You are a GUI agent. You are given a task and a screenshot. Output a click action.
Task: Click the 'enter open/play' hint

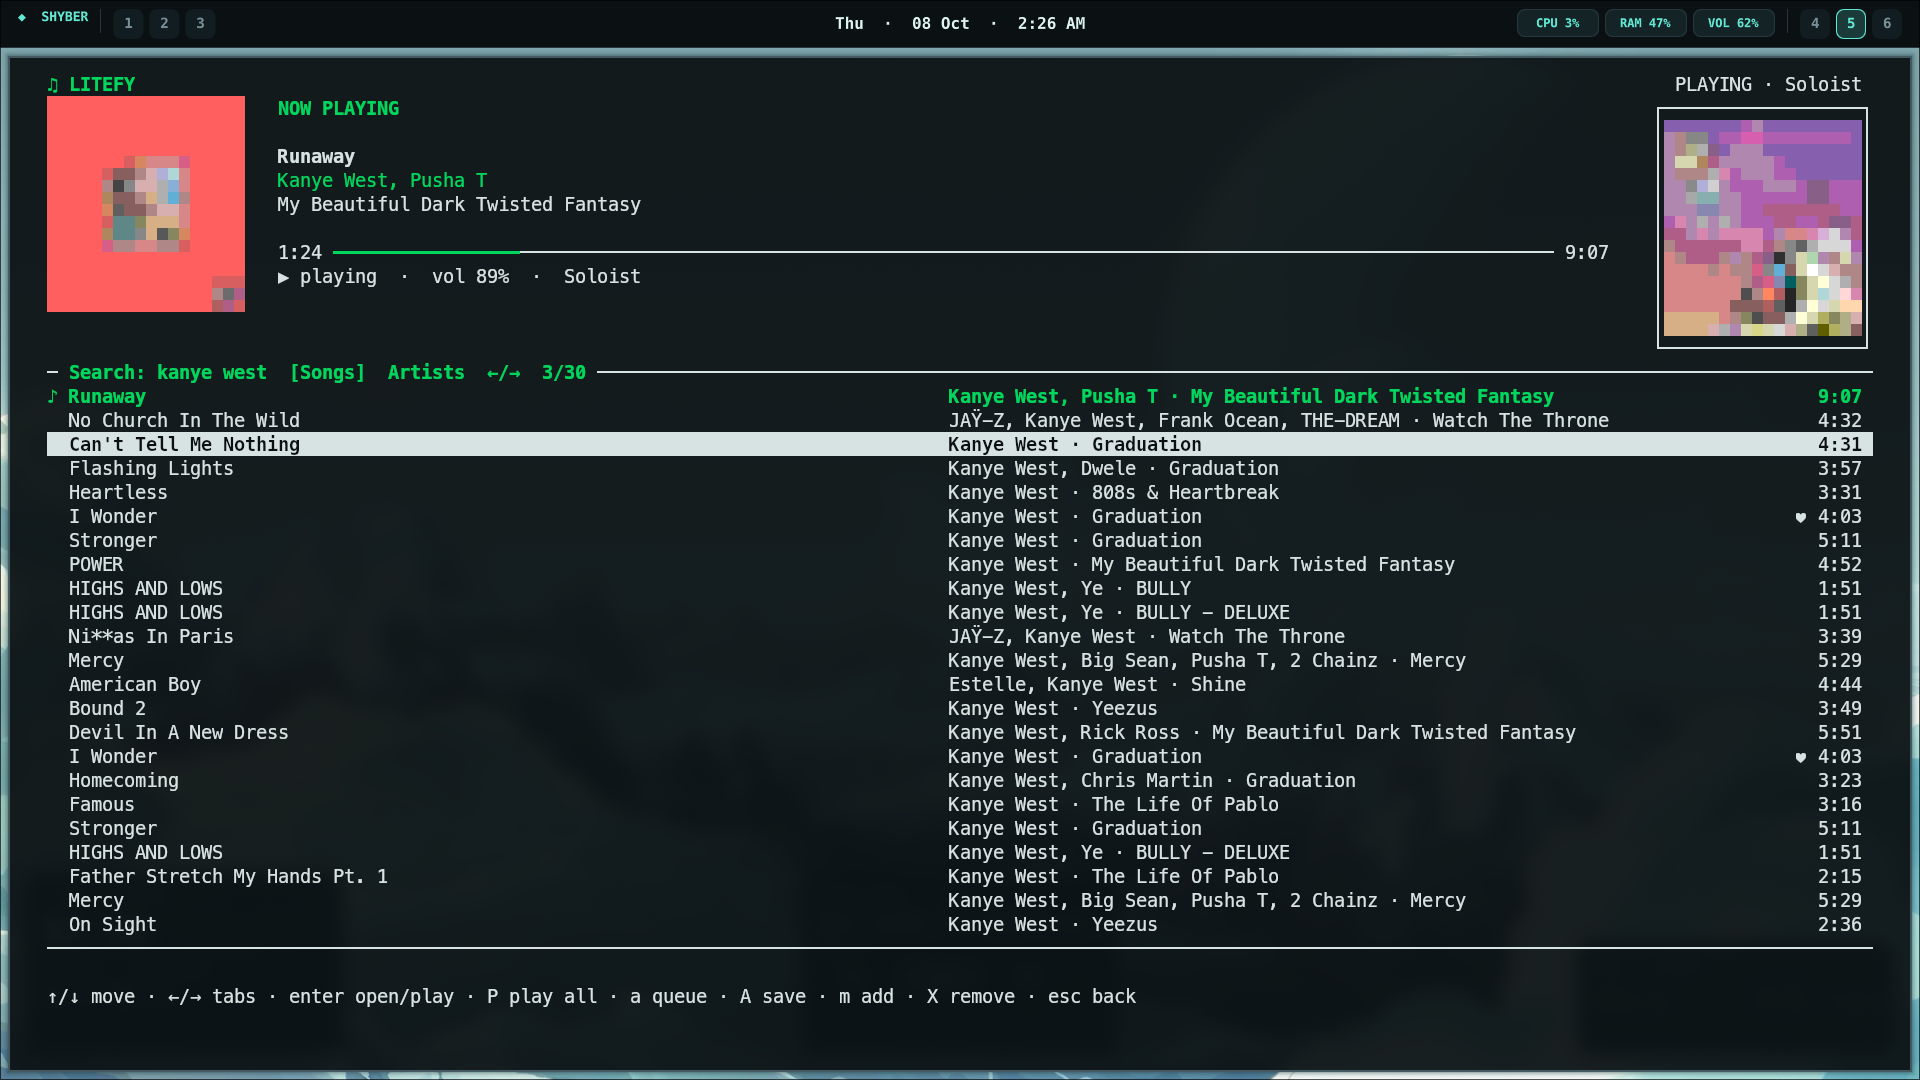click(x=371, y=997)
